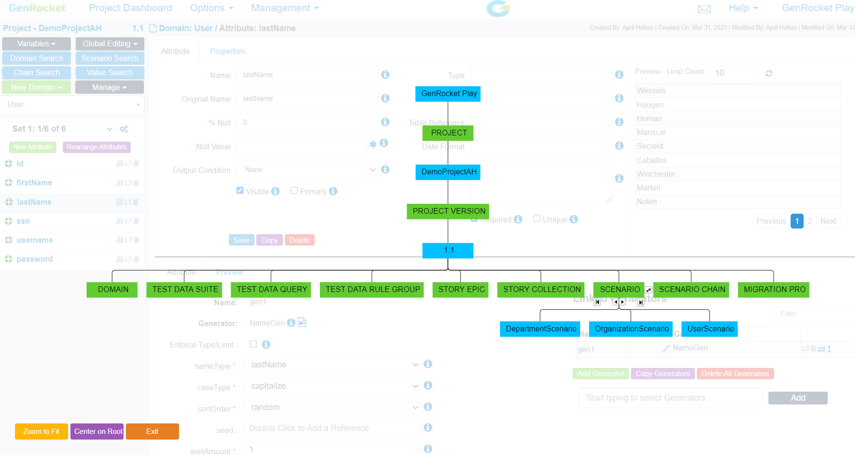This screenshot has height=455, width=855.
Task: Click the orange Exit button
Action: pyautogui.click(x=152, y=432)
